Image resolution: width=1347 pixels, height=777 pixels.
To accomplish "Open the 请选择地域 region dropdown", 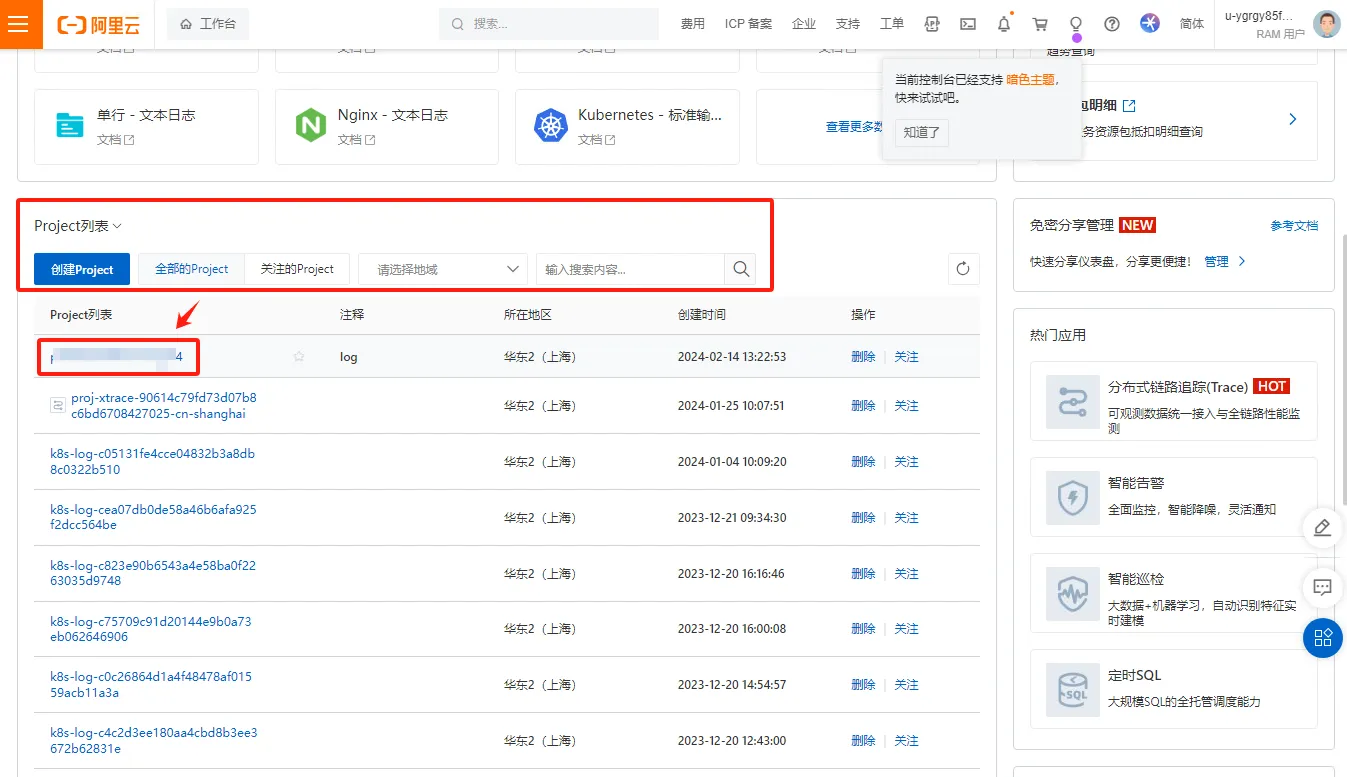I will pos(442,269).
